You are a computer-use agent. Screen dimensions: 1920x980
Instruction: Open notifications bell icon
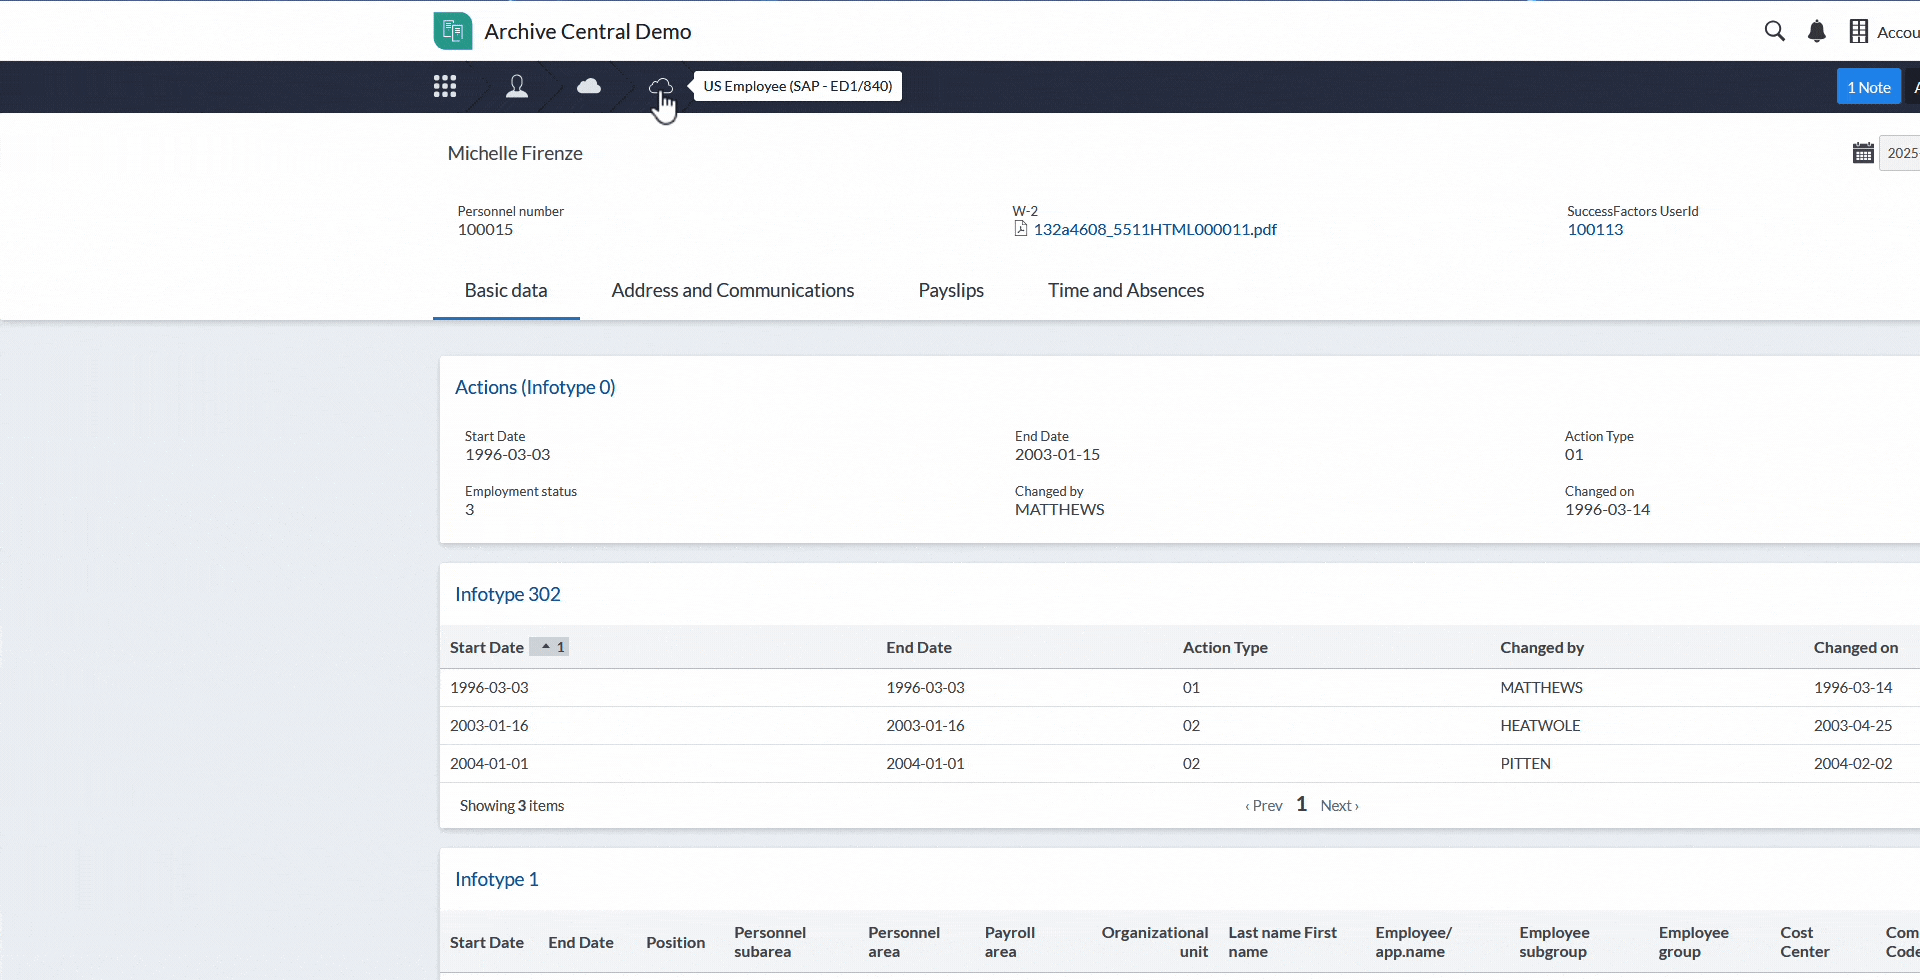[x=1817, y=31]
